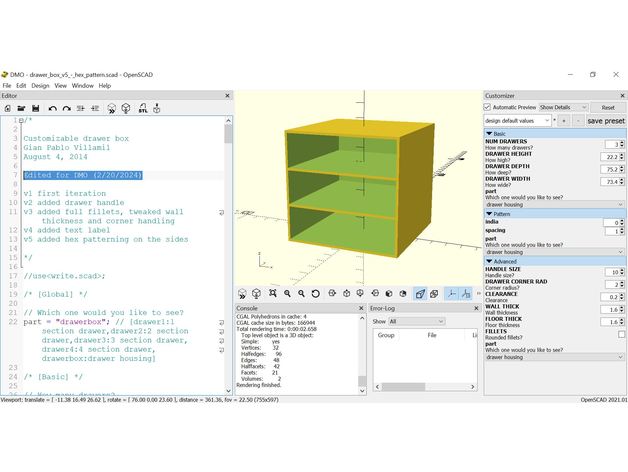Toggle the Automatic Preview checkbox
This screenshot has width=628, height=472.
489,107
